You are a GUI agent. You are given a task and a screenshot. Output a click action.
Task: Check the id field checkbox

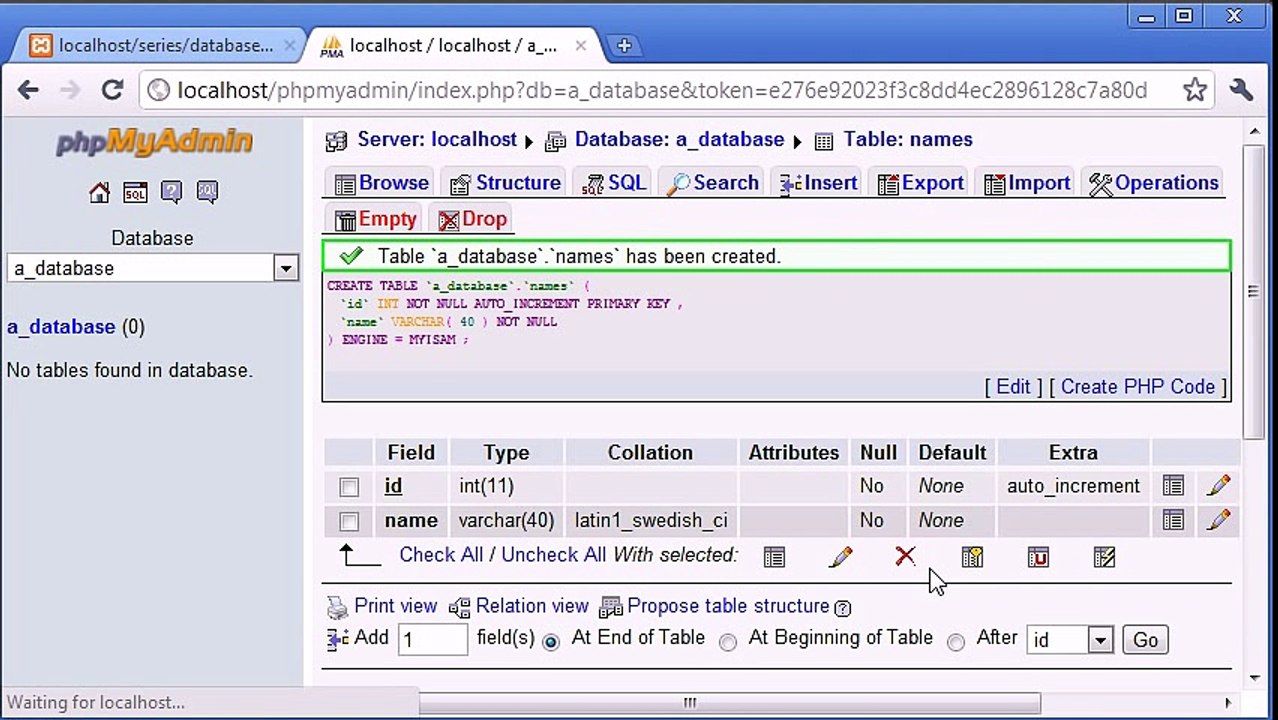[349, 487]
